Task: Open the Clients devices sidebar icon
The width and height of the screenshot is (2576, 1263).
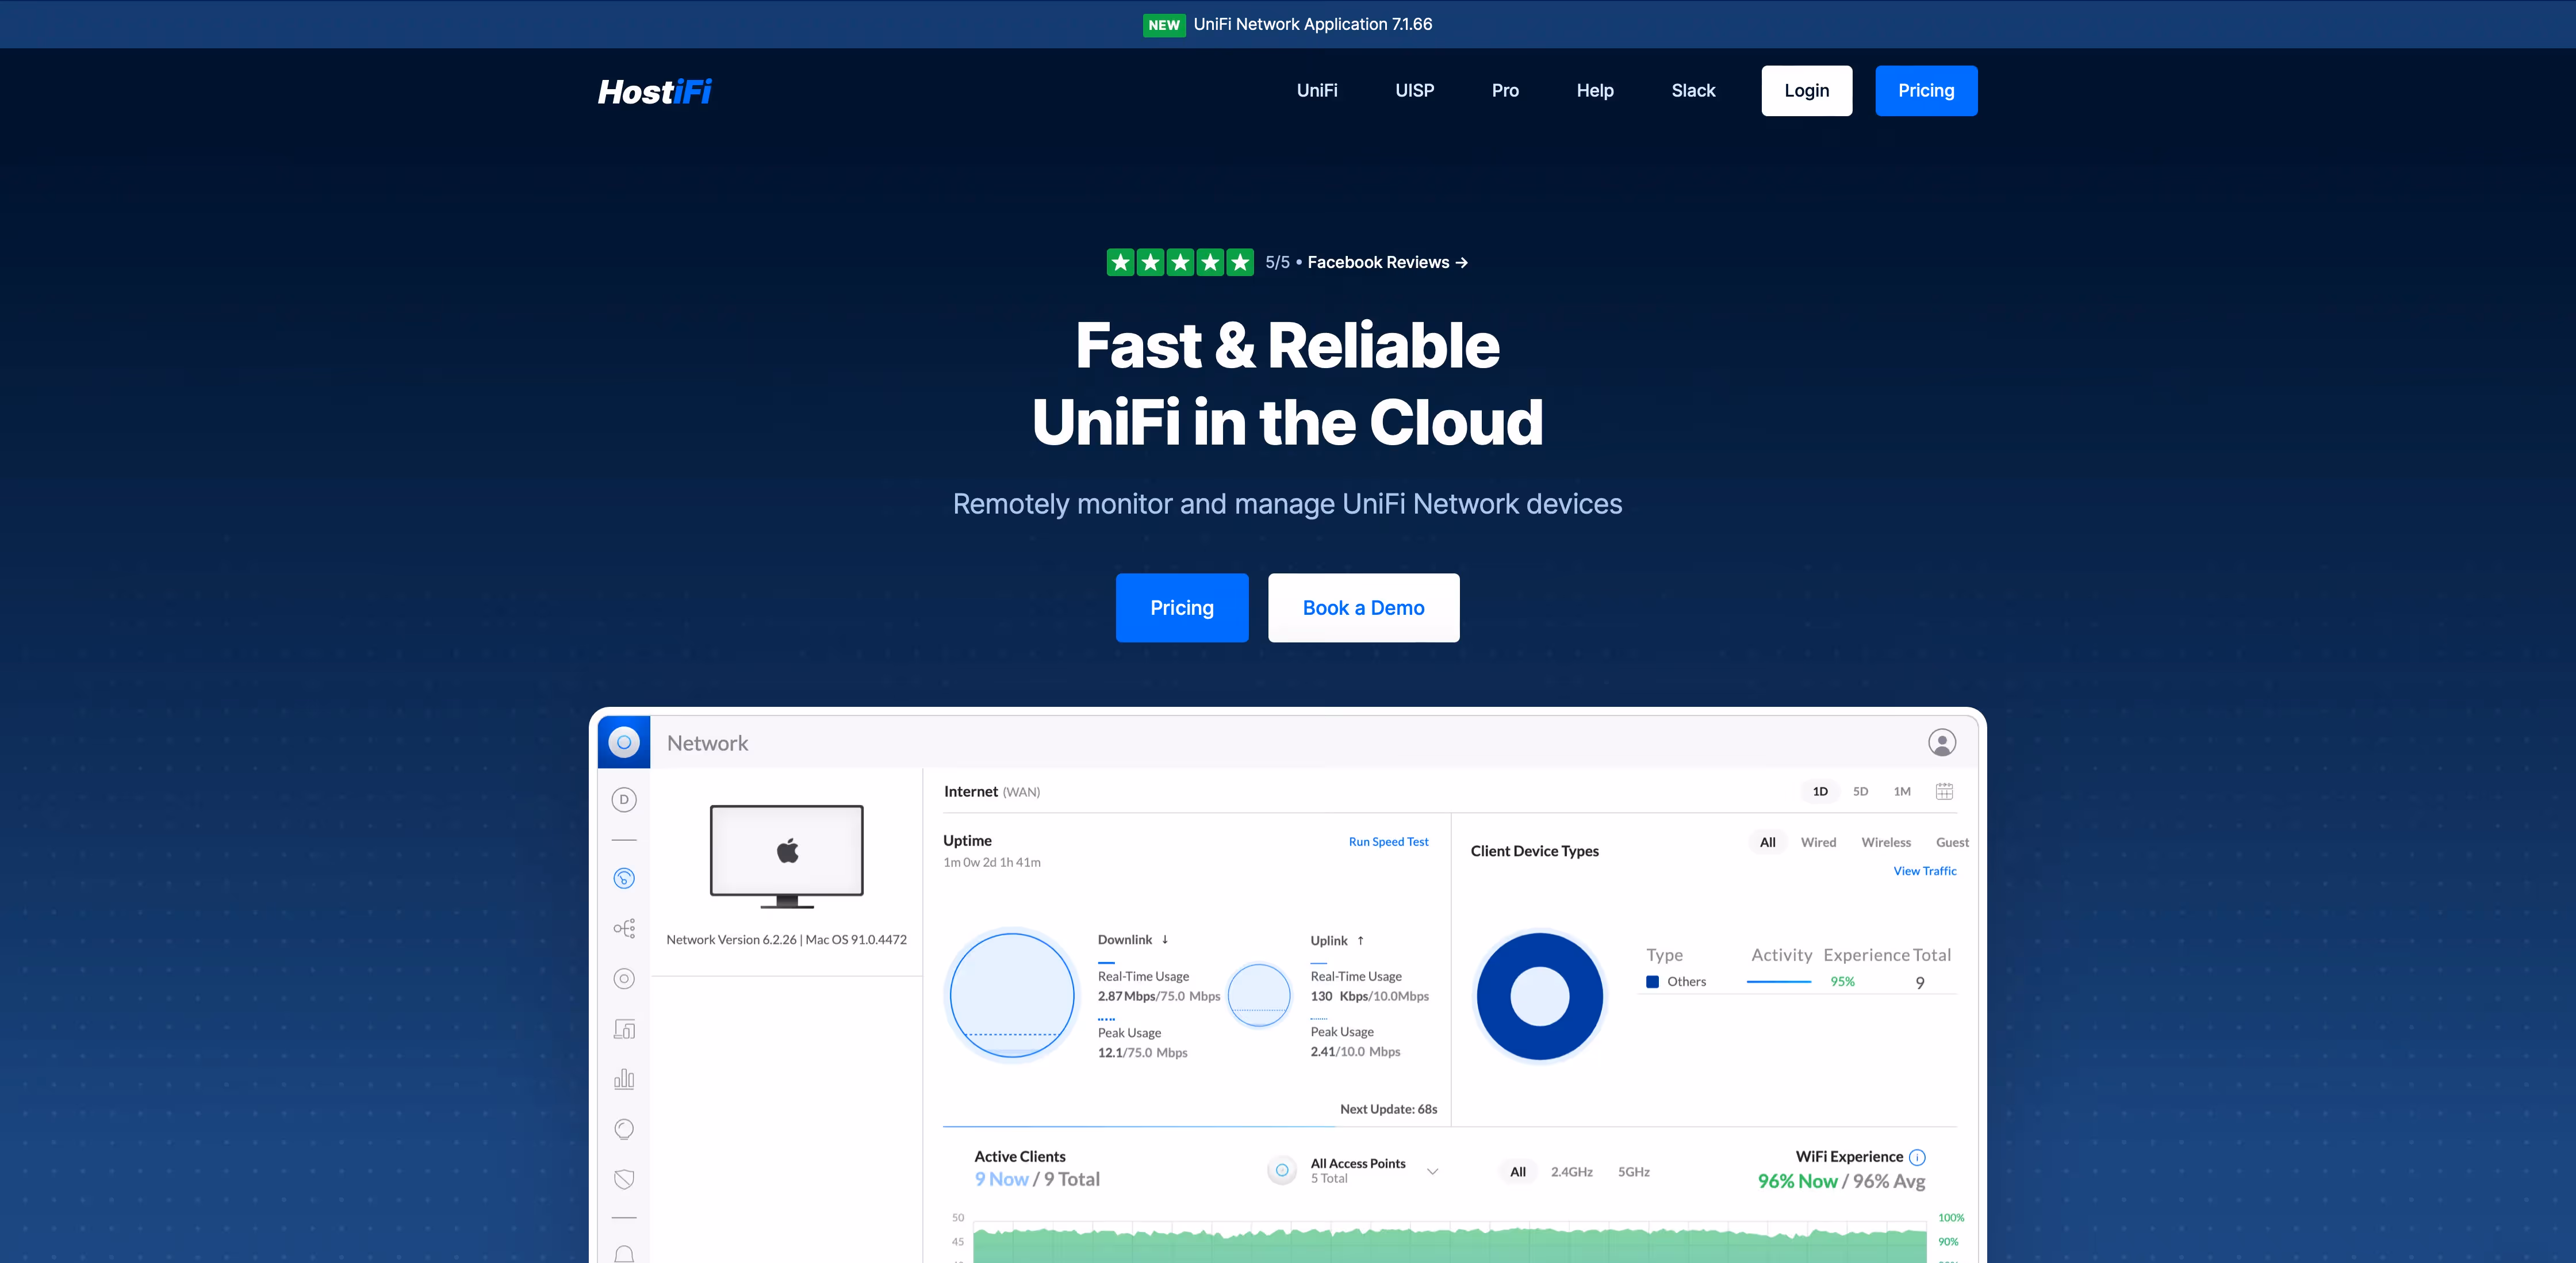Action: (624, 1029)
